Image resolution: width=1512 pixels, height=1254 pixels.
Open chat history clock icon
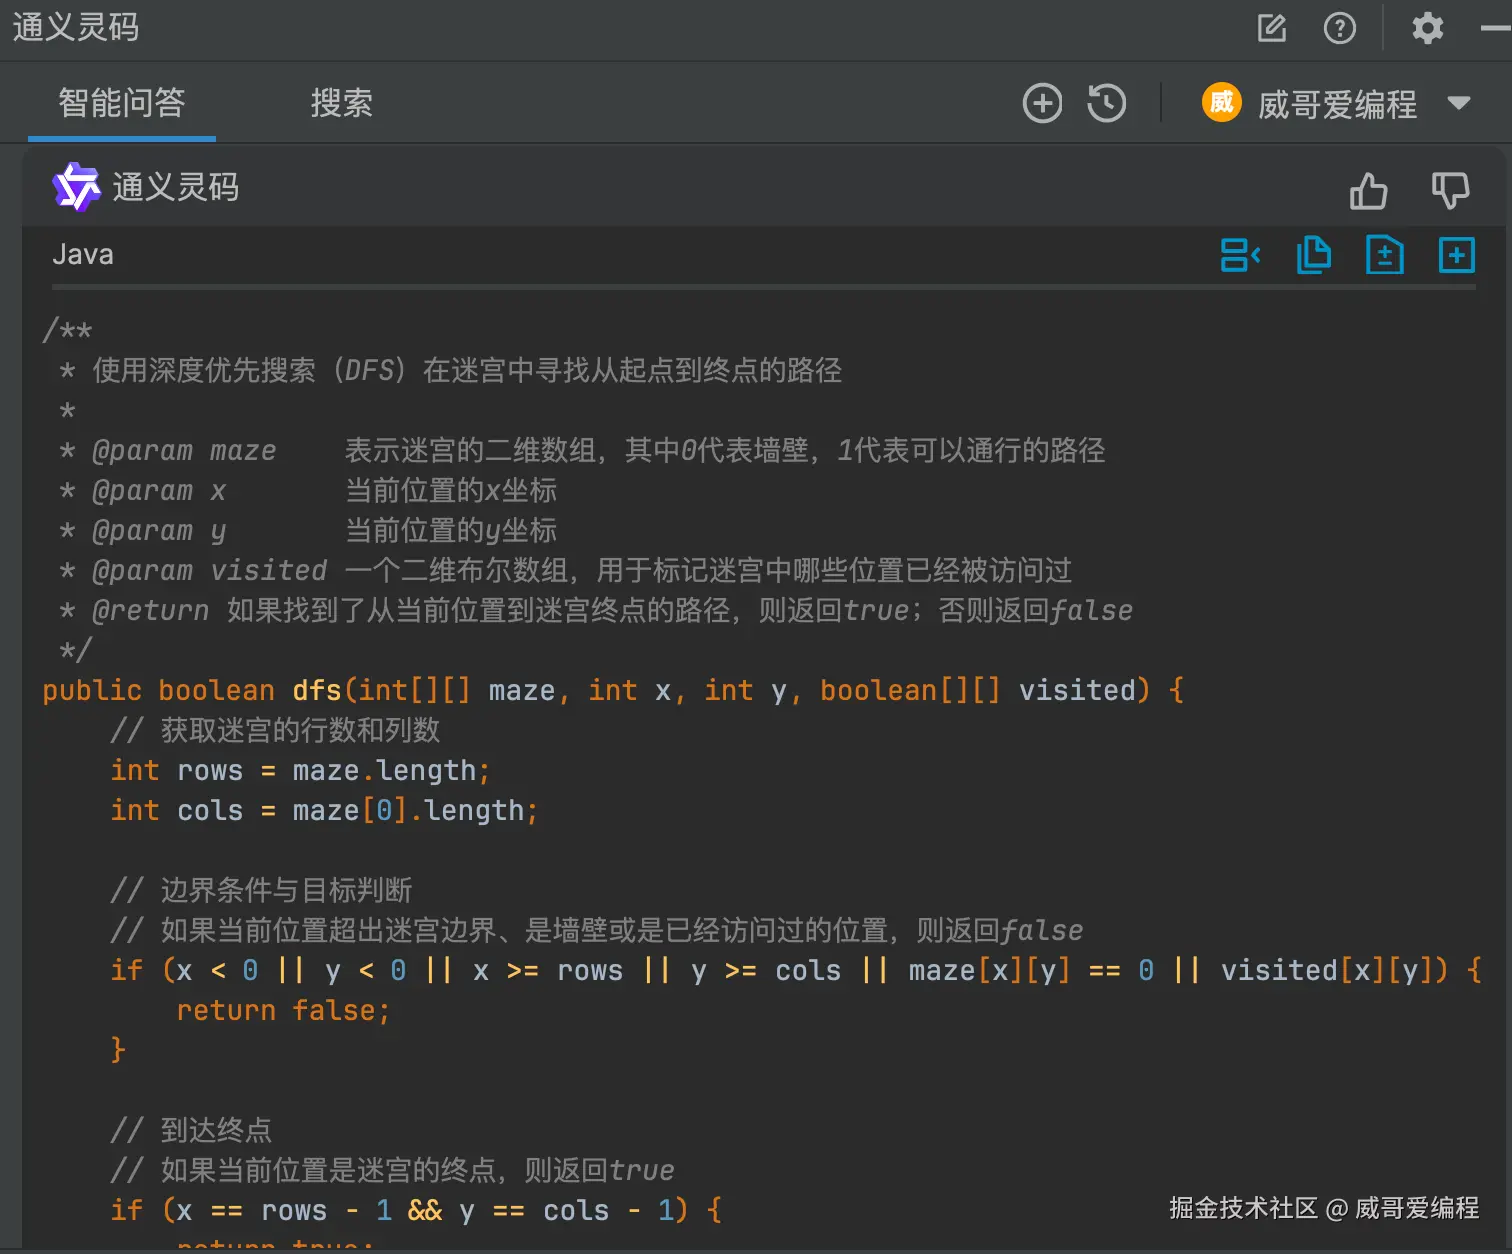click(x=1107, y=103)
